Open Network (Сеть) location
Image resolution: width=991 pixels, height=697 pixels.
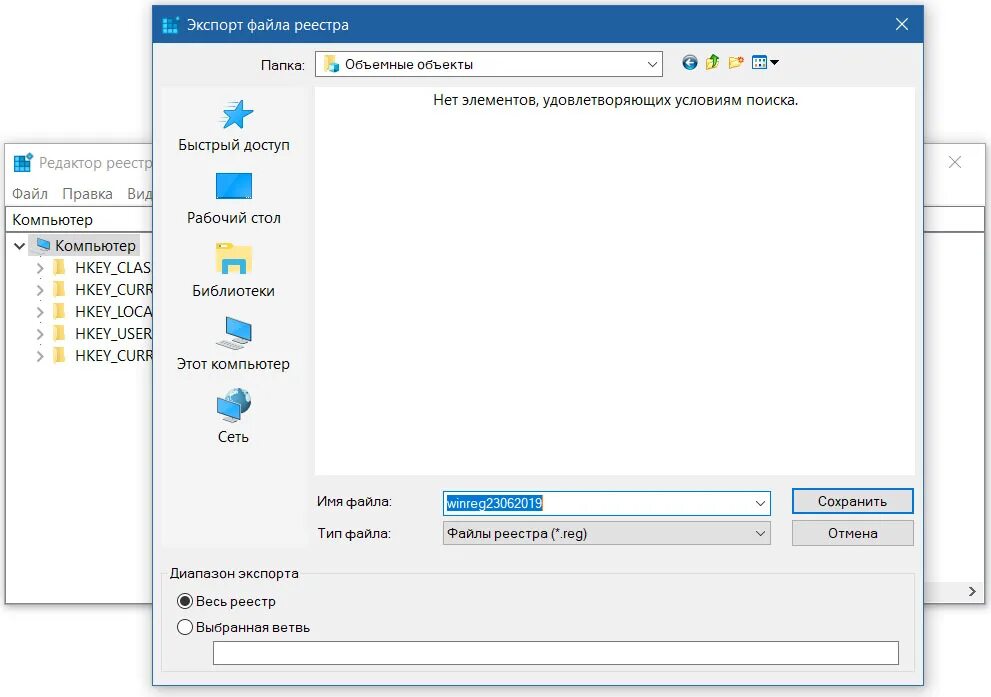pos(234,417)
